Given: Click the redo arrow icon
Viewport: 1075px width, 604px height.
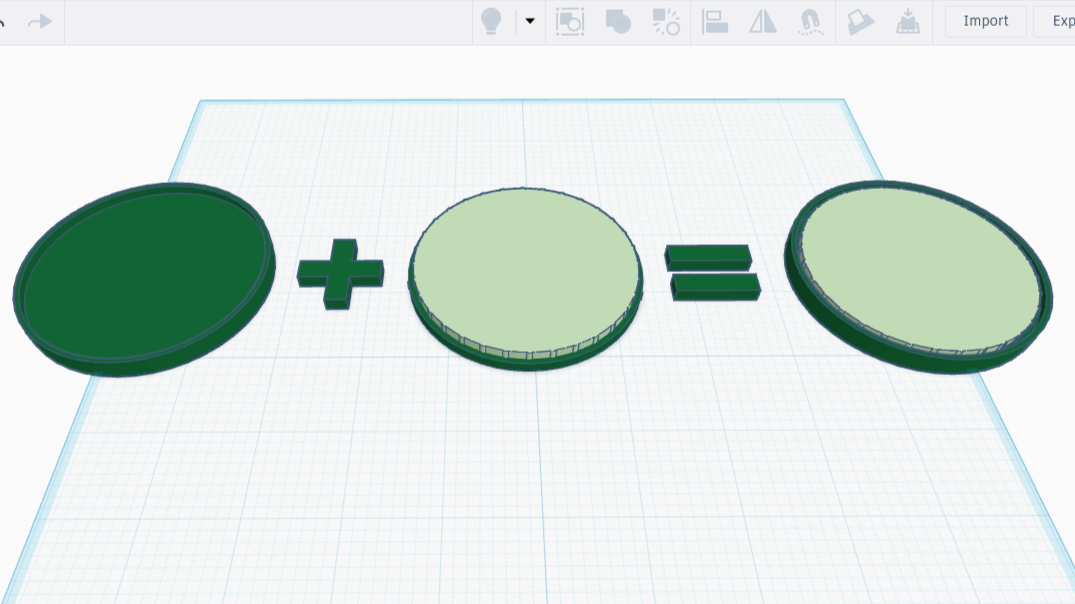Looking at the screenshot, I should [40, 22].
